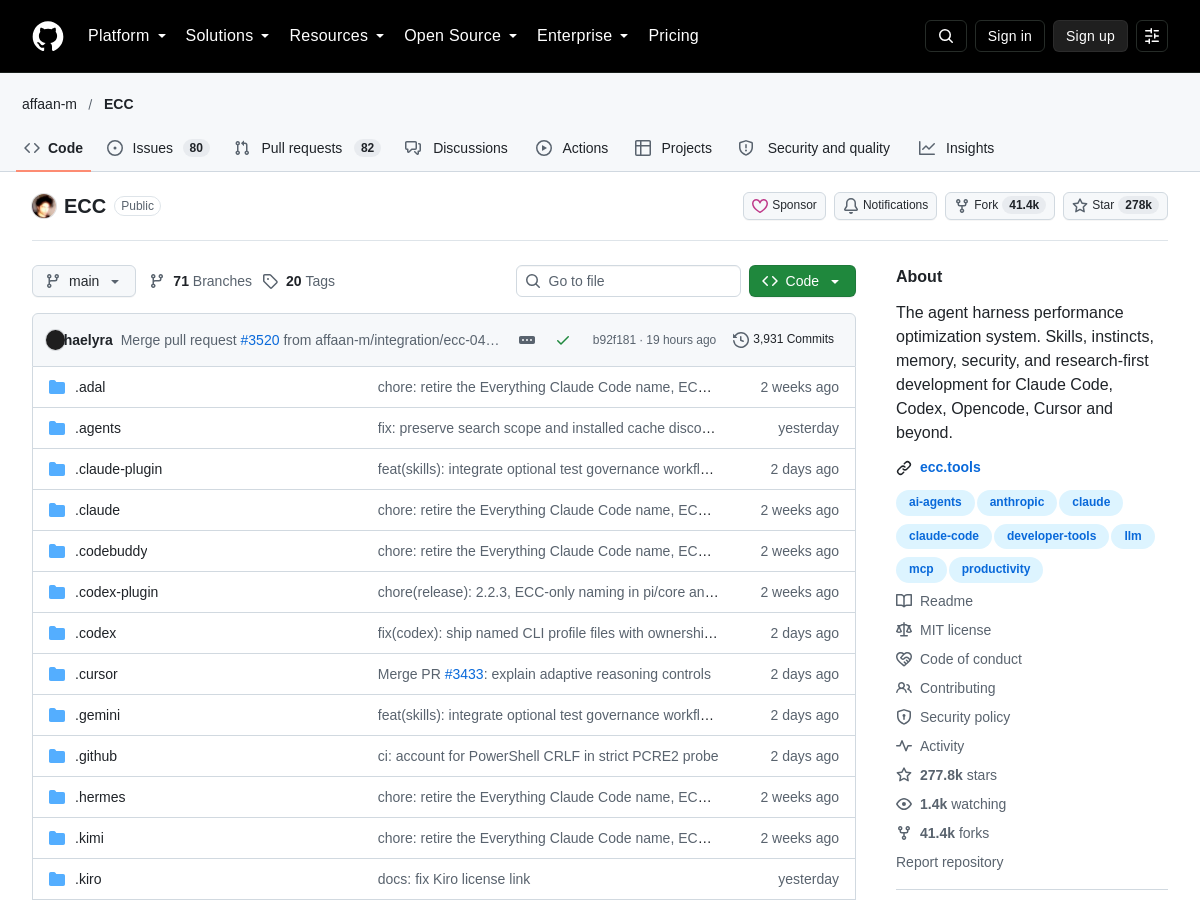This screenshot has height=900, width=1200.
Task: Open the Pricing page link
Action: (x=673, y=36)
